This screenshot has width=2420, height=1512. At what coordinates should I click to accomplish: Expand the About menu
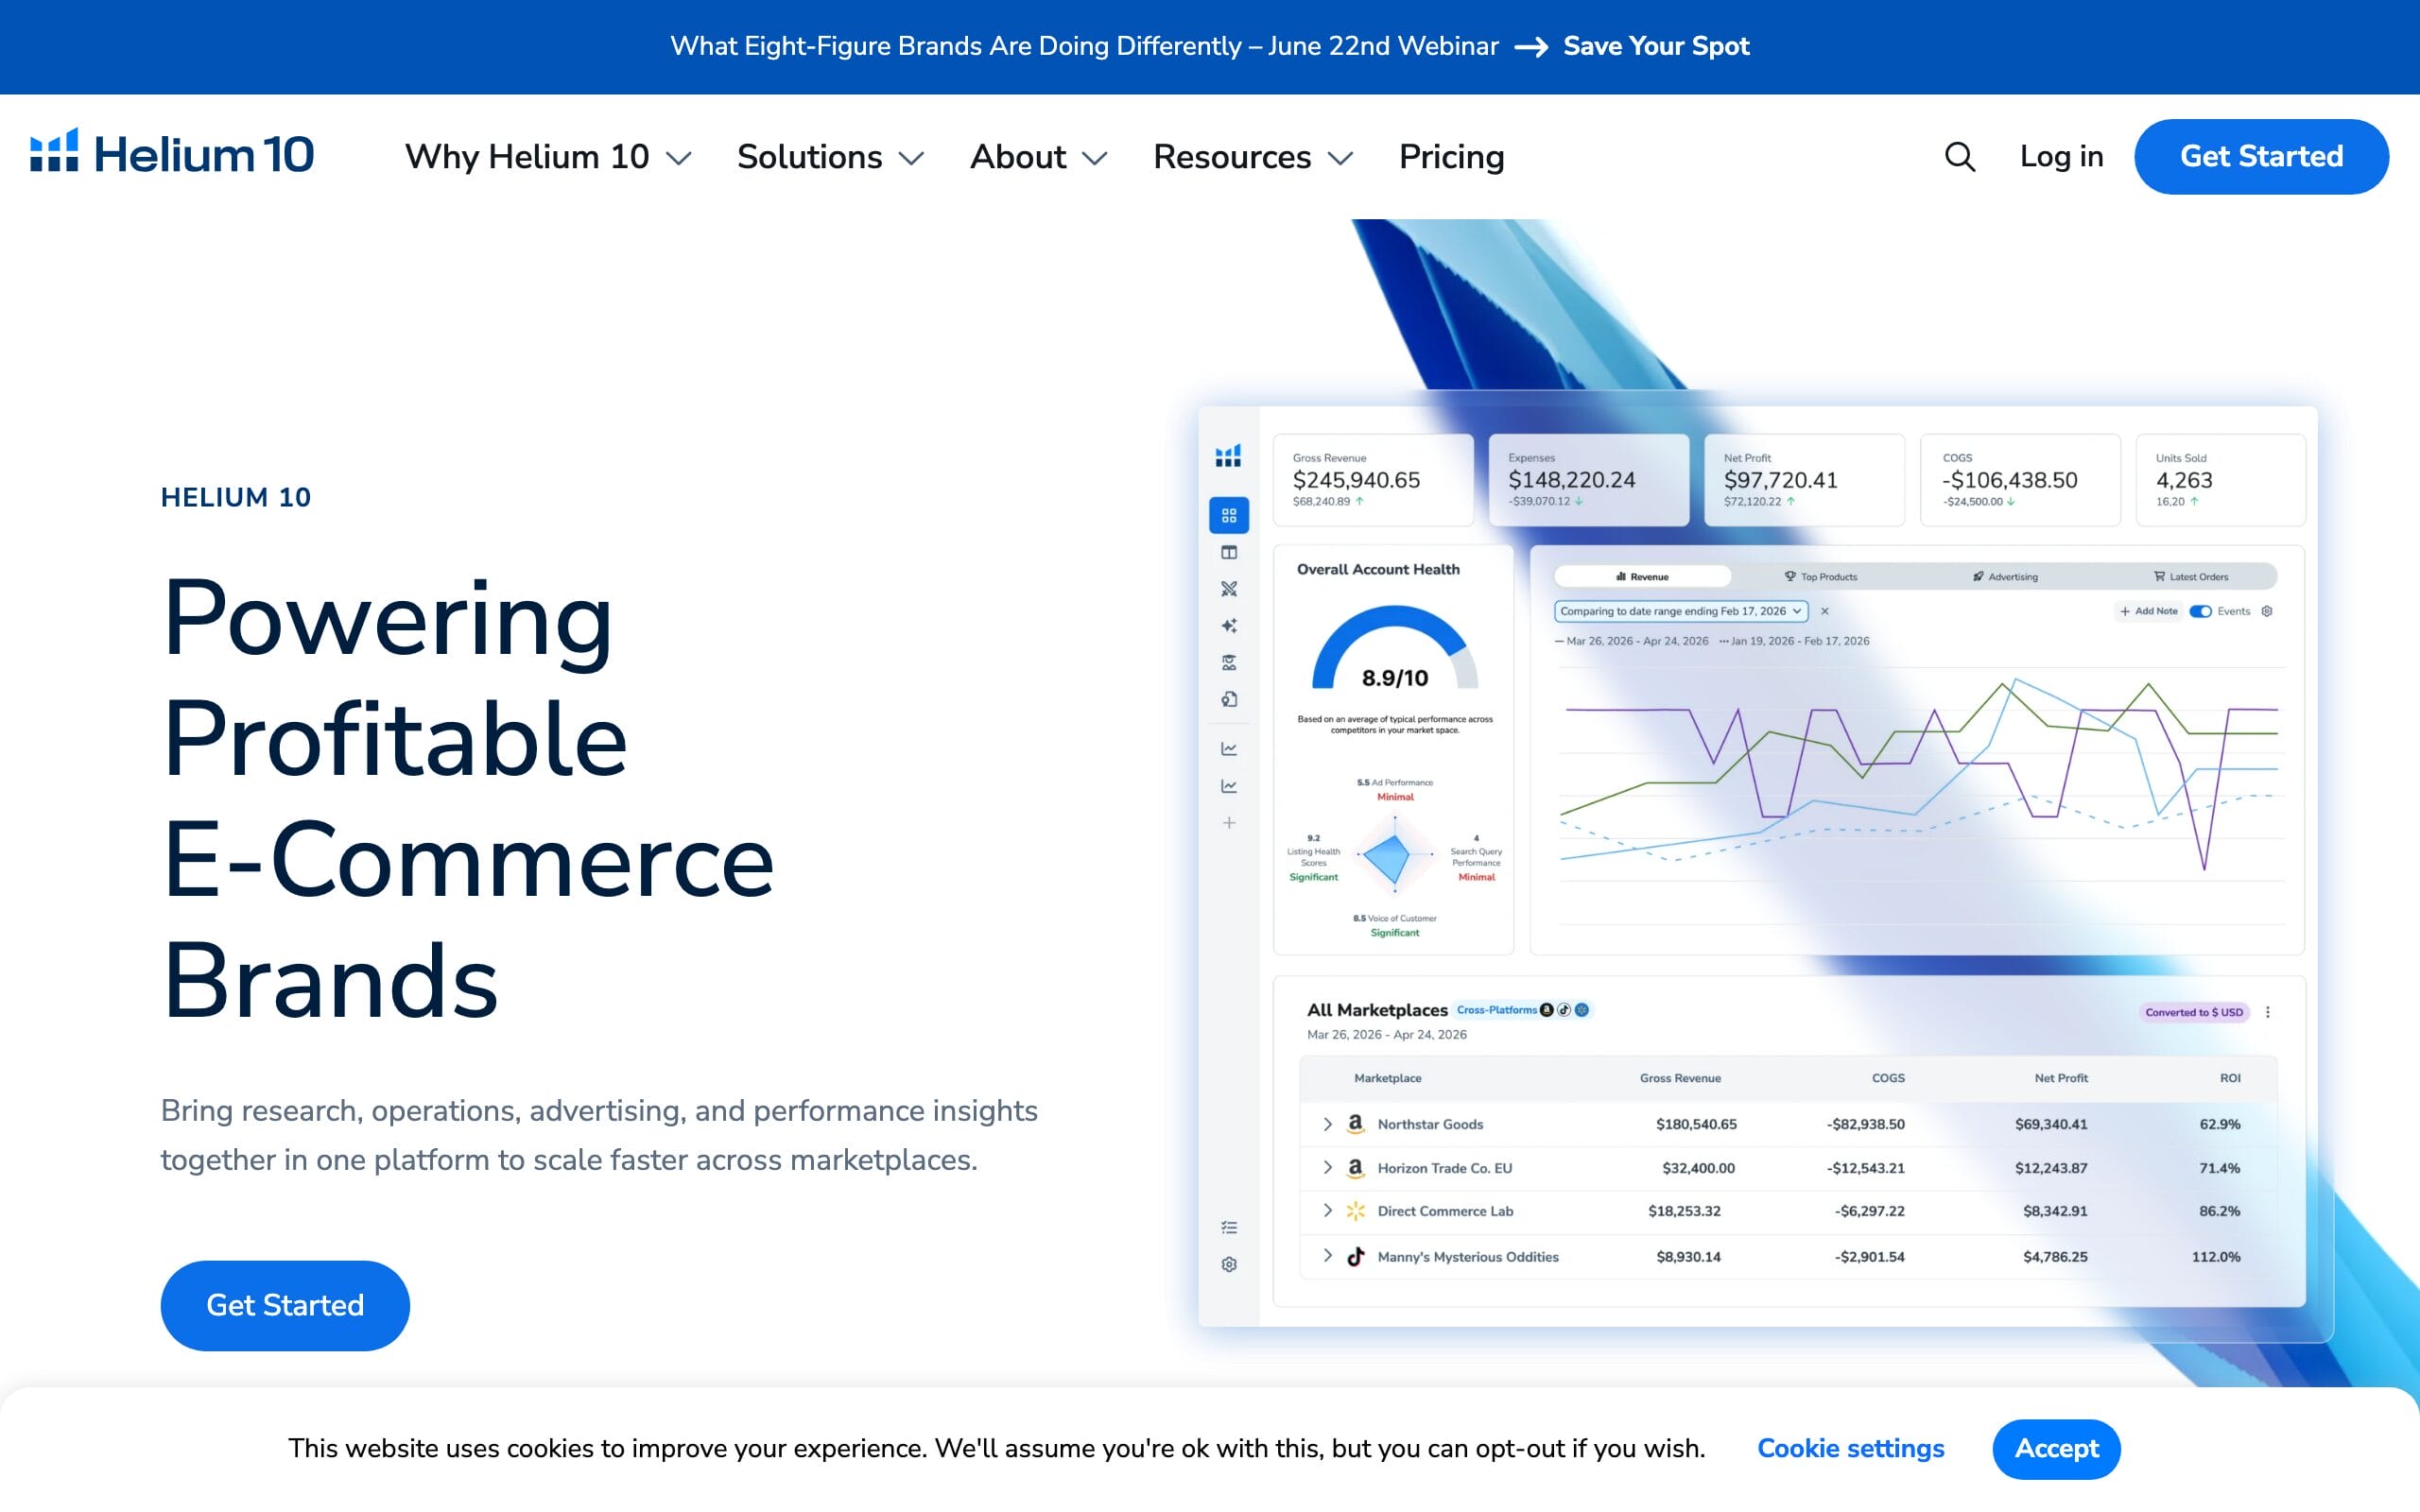point(1038,157)
